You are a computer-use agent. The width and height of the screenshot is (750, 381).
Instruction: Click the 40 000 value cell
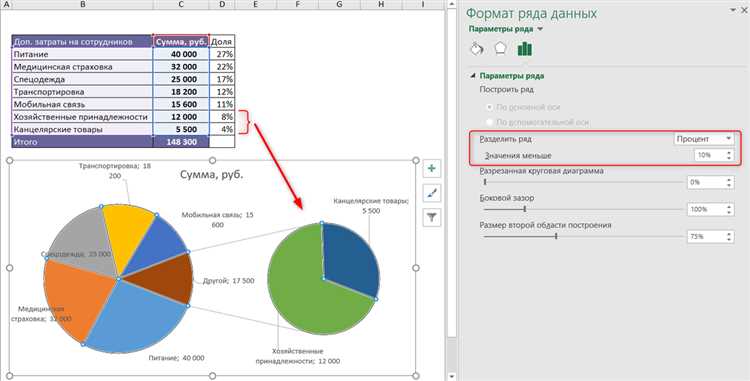[181, 54]
